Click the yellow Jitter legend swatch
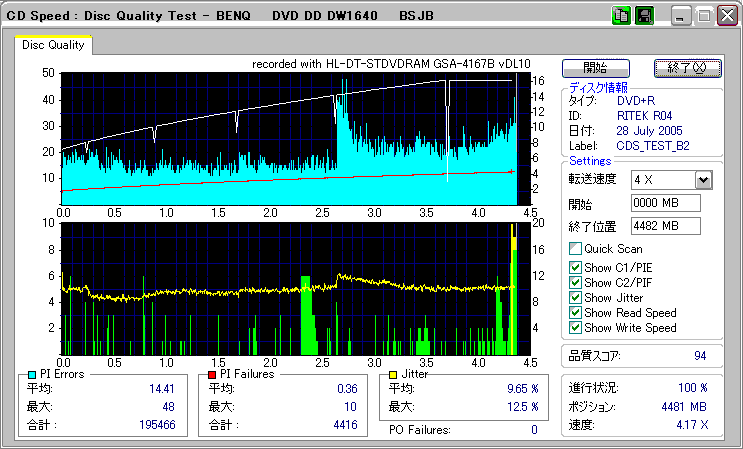743x449 pixels. tap(395, 375)
